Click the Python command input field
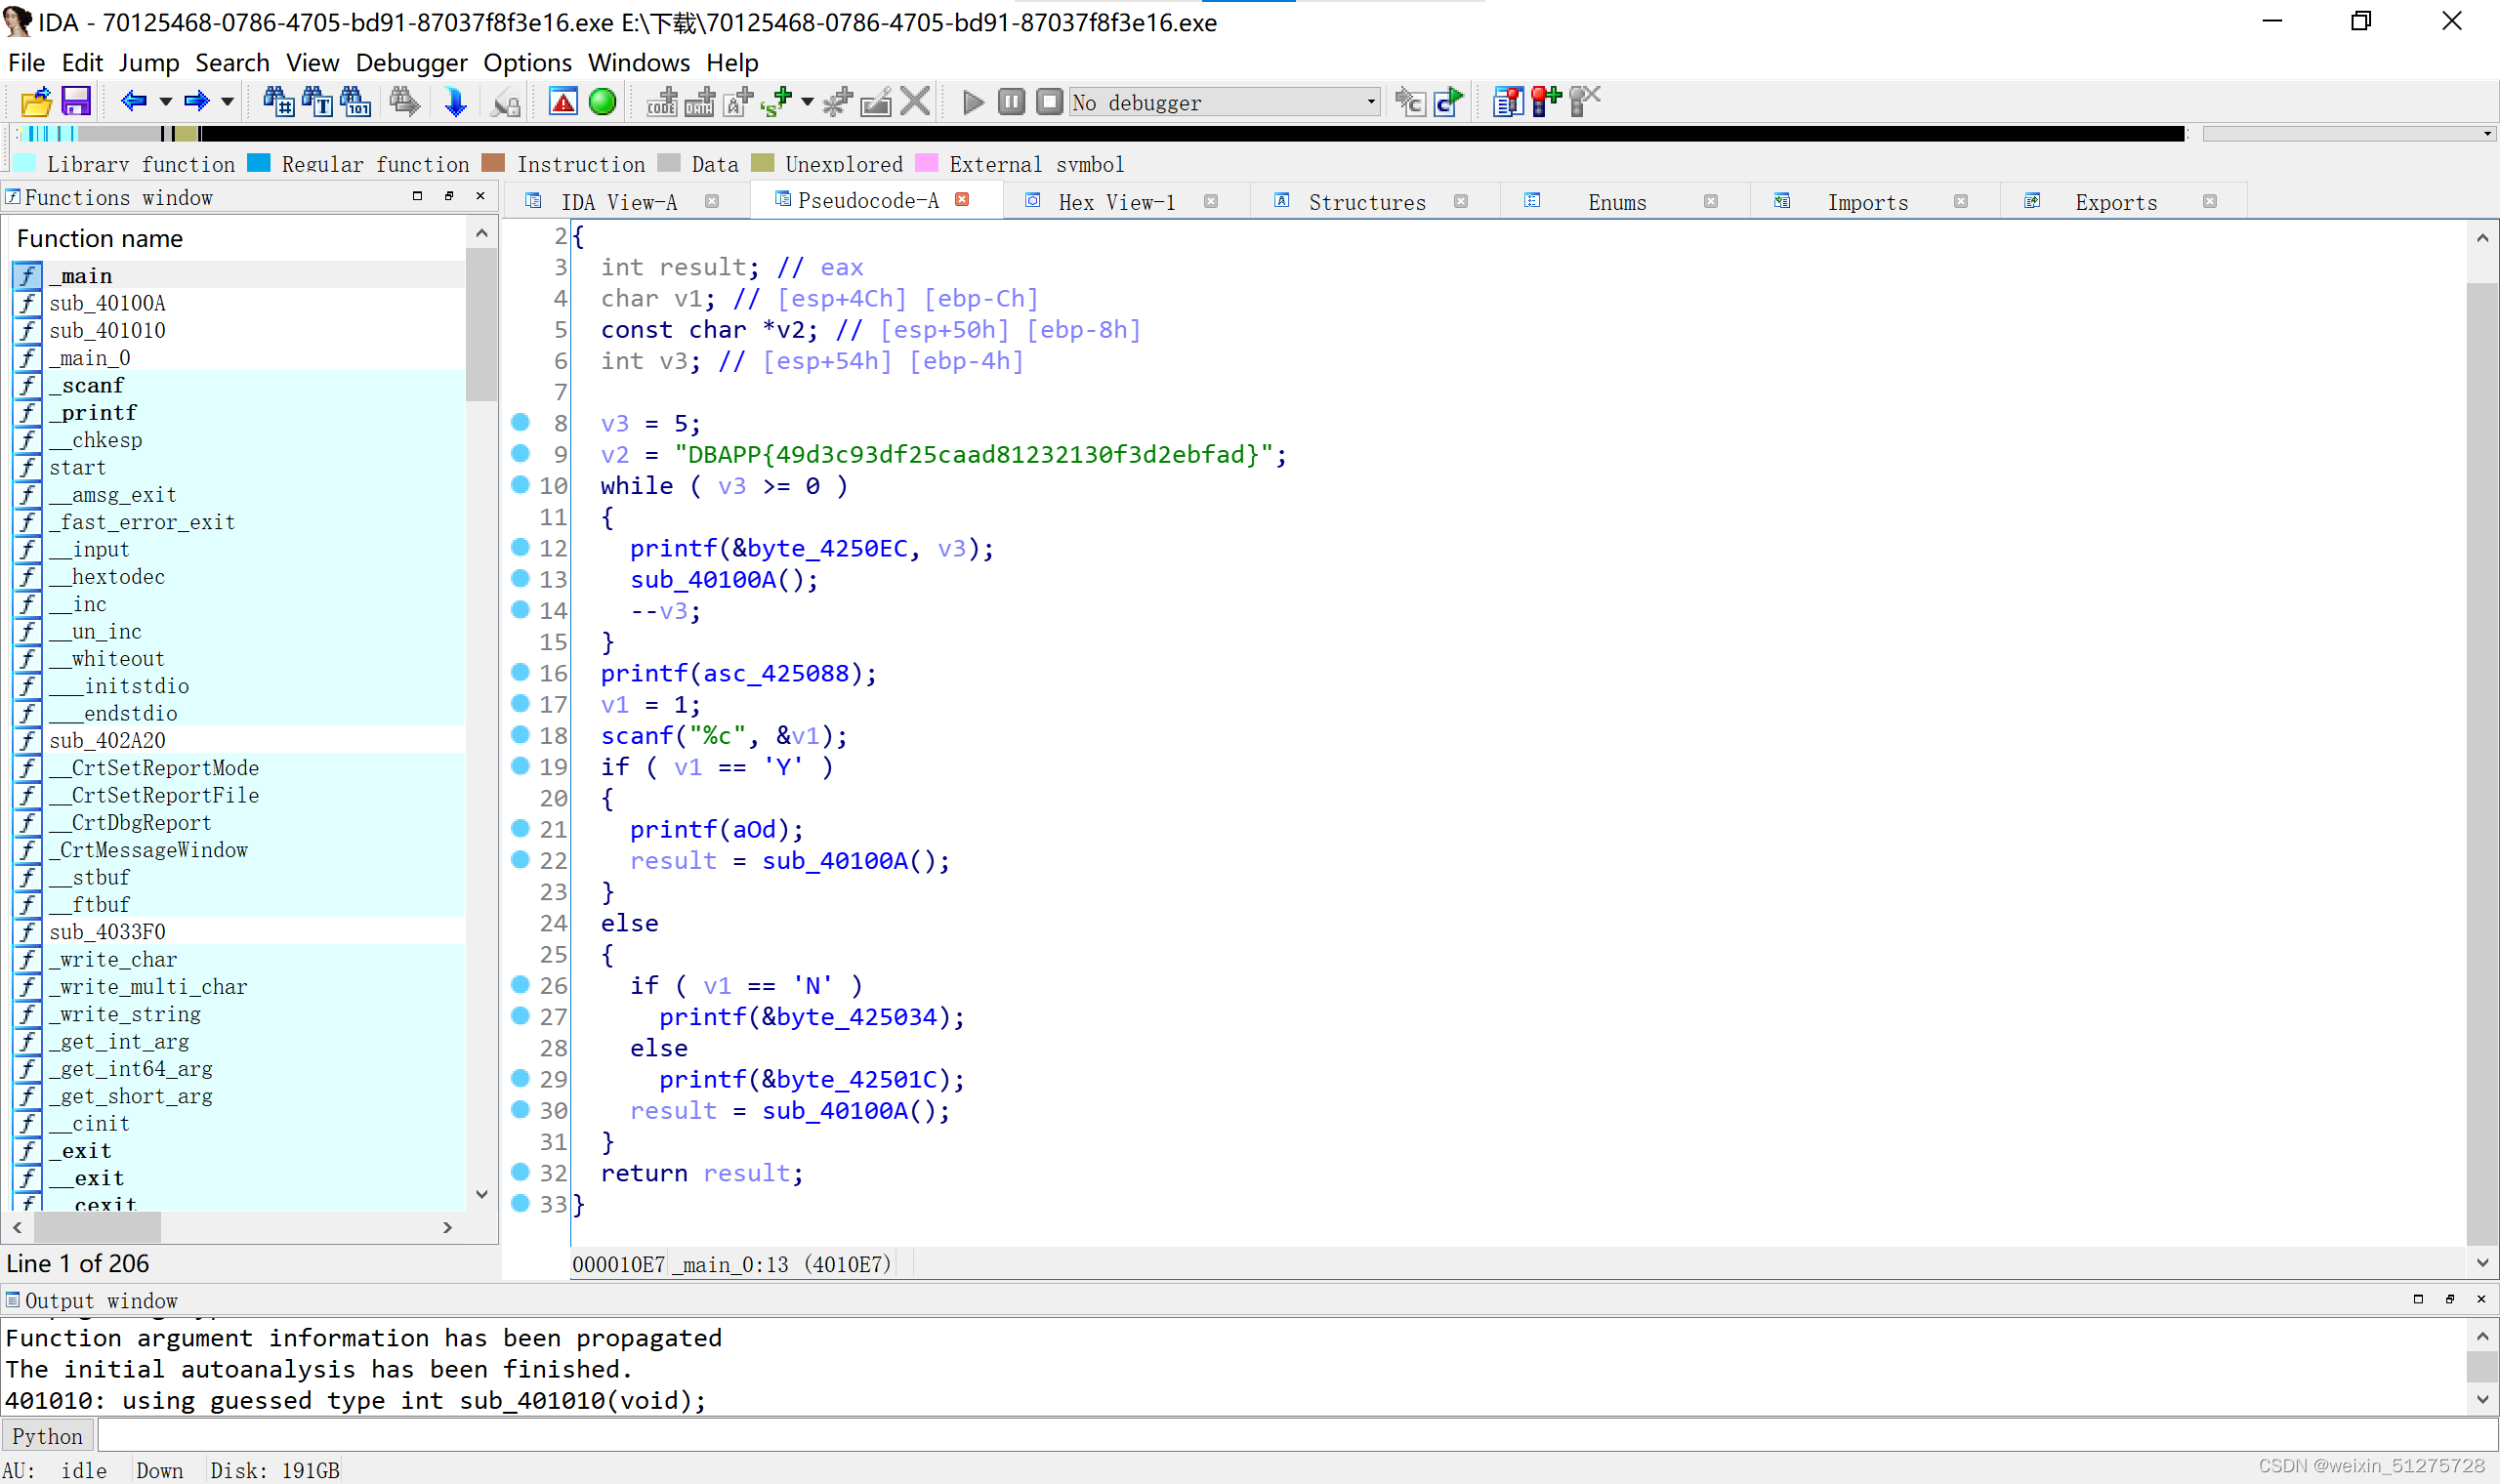 tap(1296, 1436)
